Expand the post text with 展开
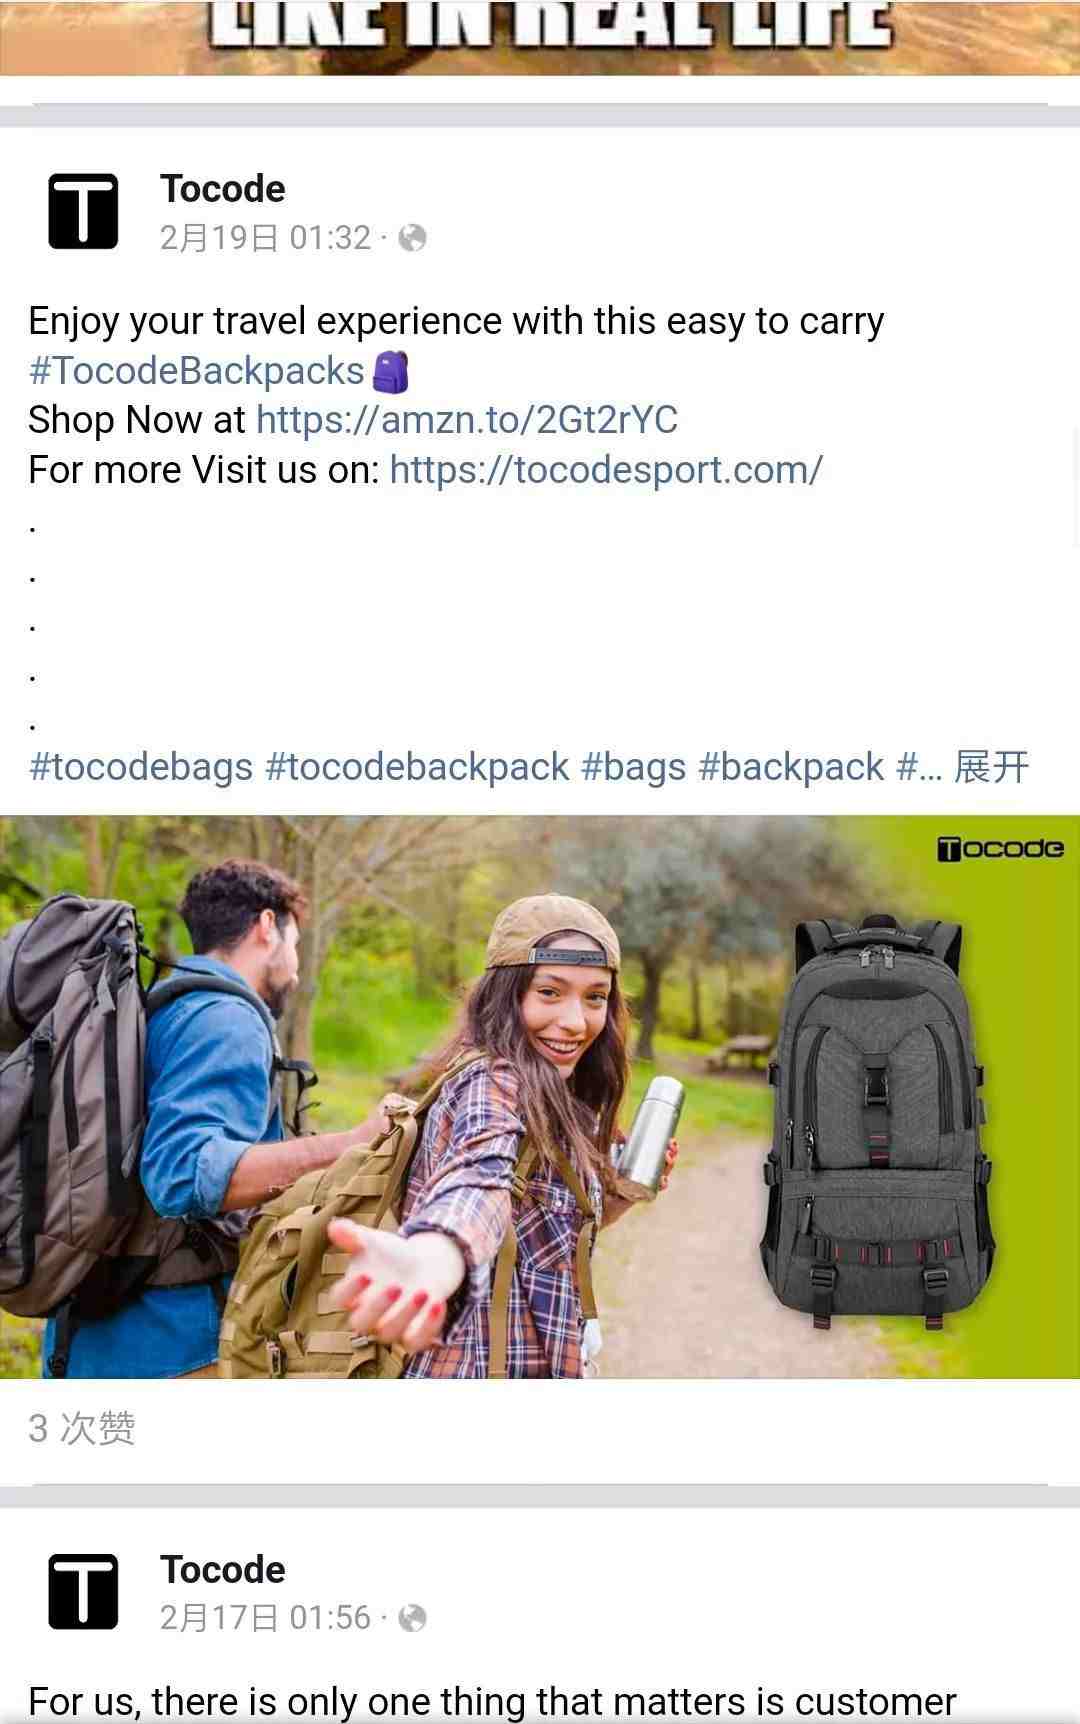Screen dimensions: 1080x1724 pyautogui.click(x=991, y=767)
